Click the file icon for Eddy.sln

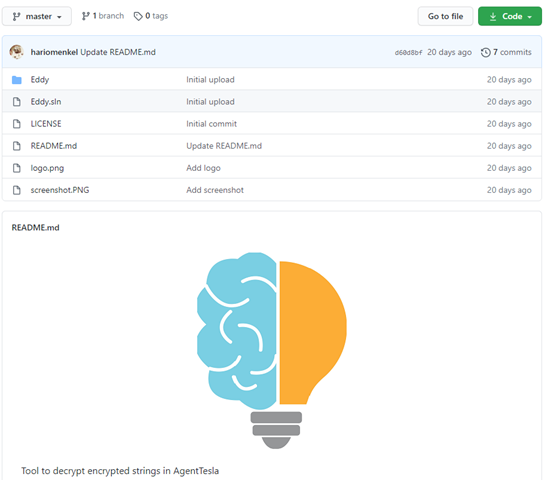(17, 102)
